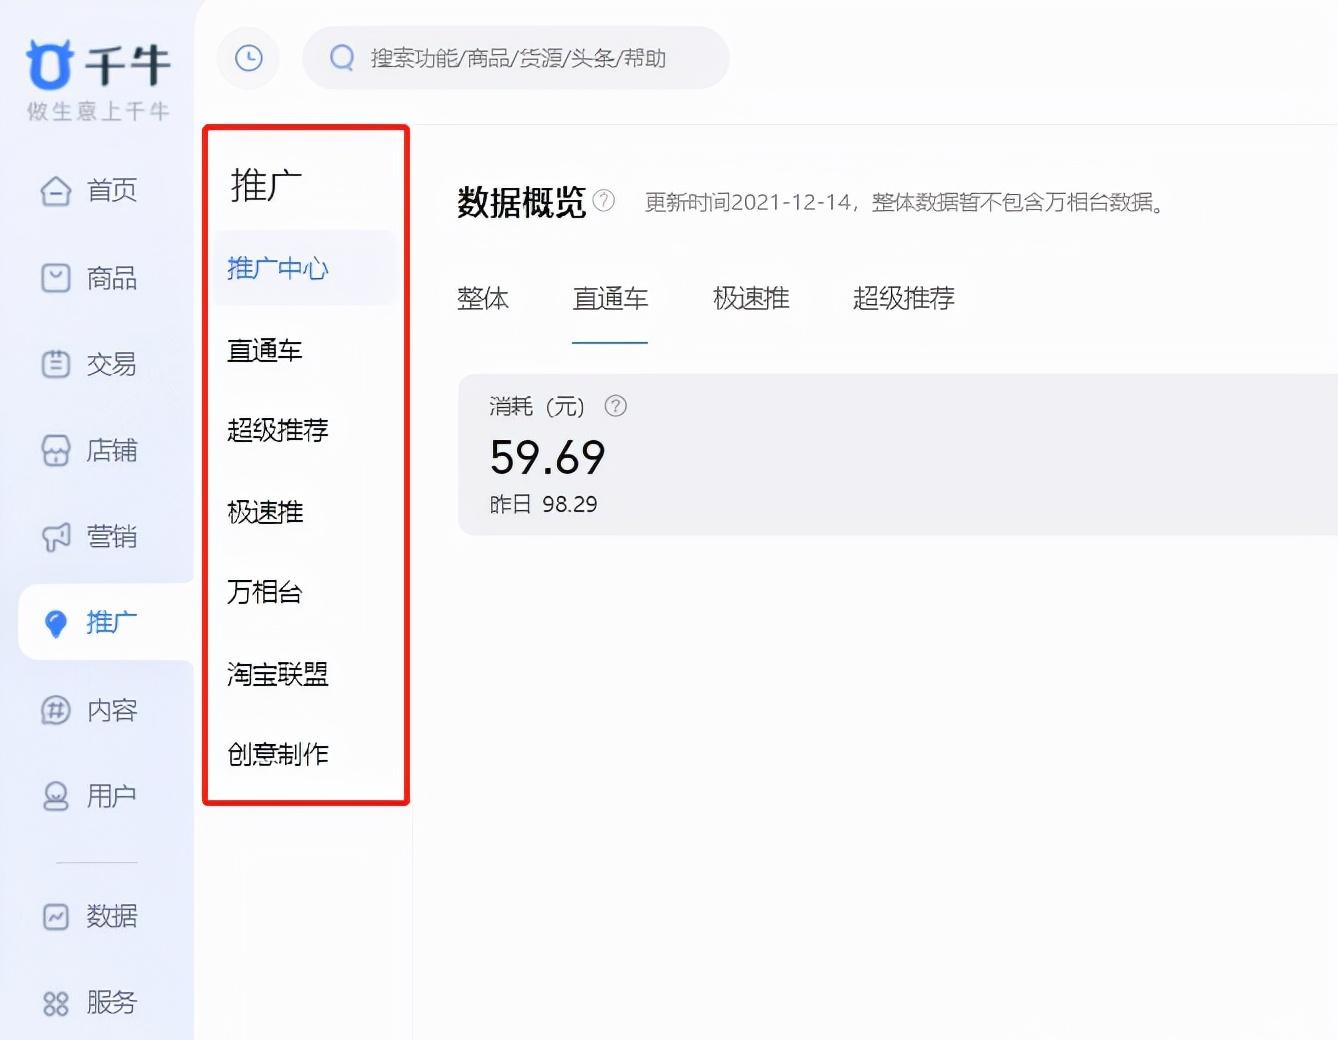Open 创意制作 in the promotion list
1338x1040 pixels.
(279, 755)
